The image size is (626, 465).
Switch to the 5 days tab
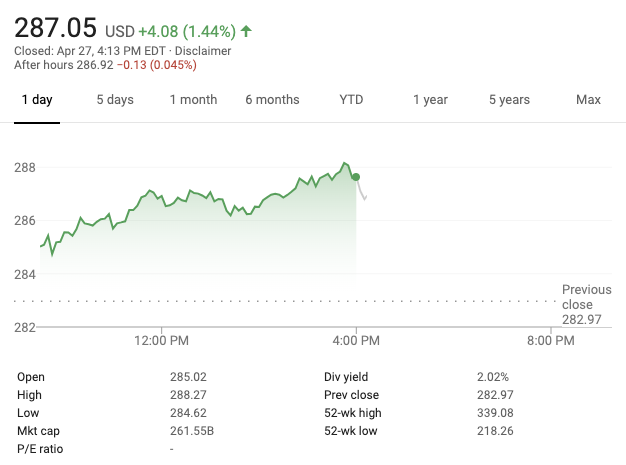pyautogui.click(x=115, y=100)
